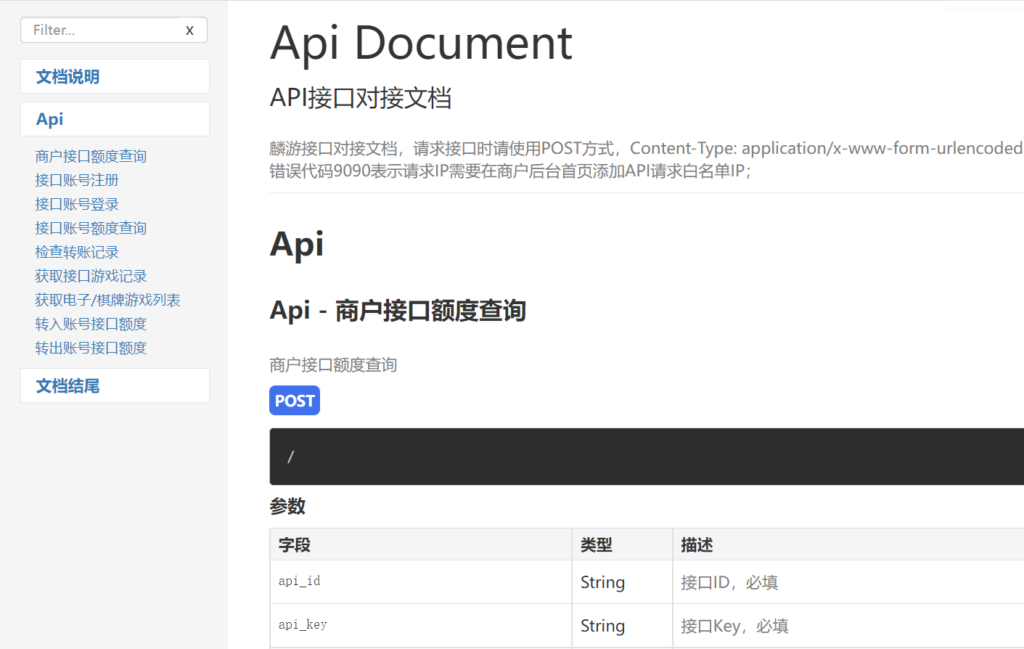This screenshot has width=1024, height=649.
Task: Open 检查转账记录 from the sidebar
Action: pyautogui.click(x=75, y=252)
